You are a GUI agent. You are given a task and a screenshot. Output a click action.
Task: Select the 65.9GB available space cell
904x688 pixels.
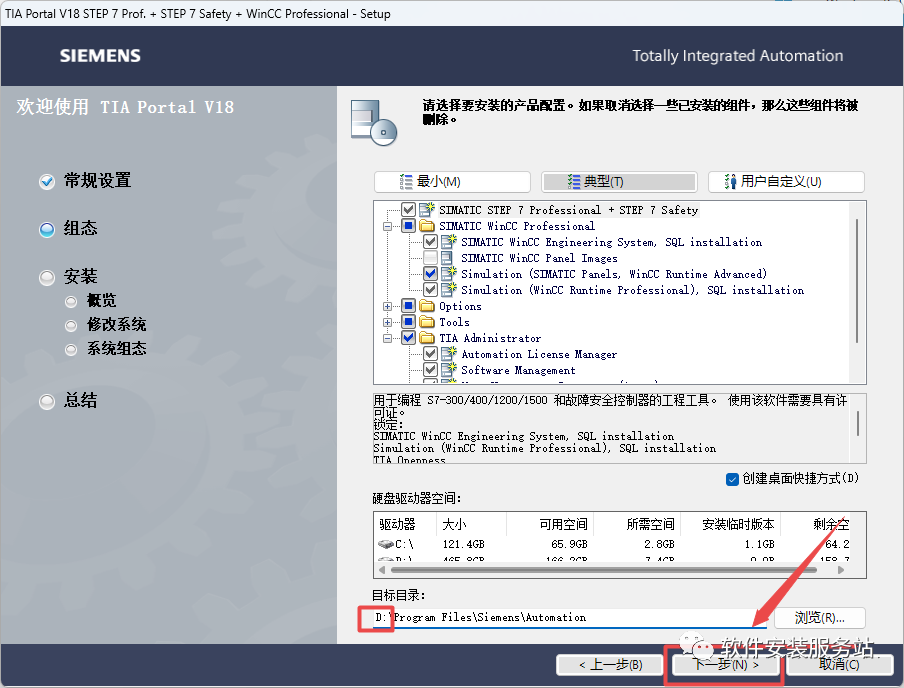569,544
